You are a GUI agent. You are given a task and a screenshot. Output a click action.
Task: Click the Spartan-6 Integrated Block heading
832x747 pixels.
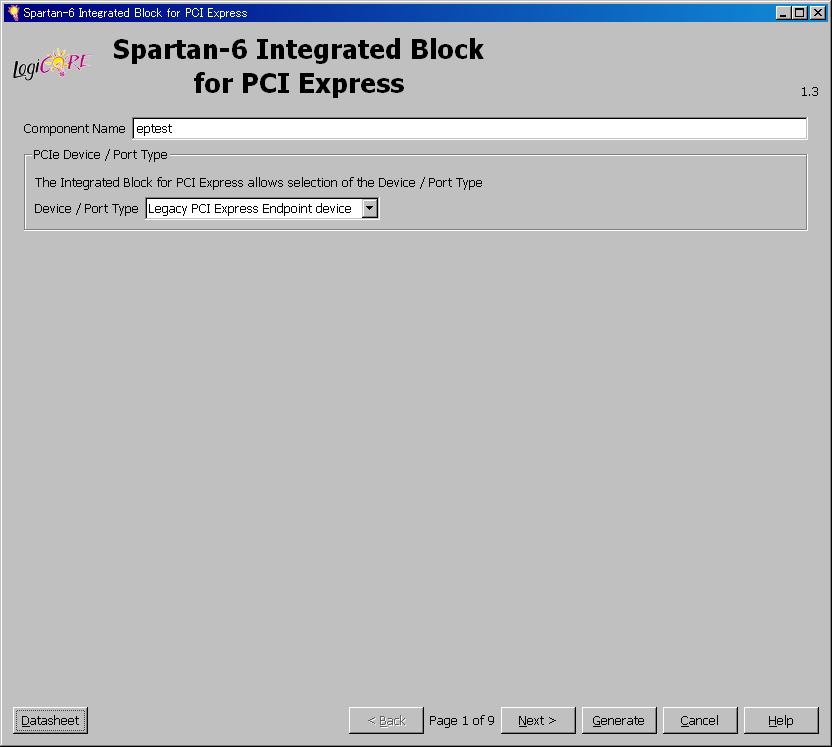tap(298, 65)
